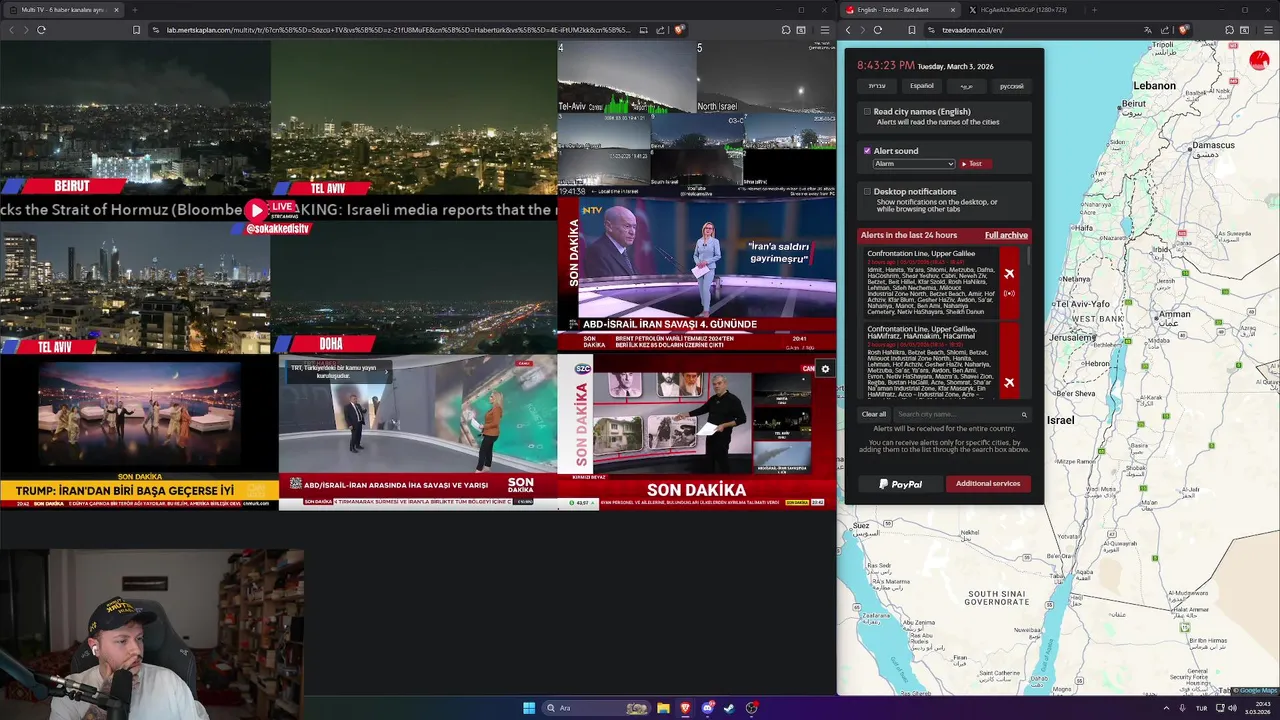This screenshot has width=1280, height=720.
Task: Select the Multi TV browser tab
Action: pos(62,10)
